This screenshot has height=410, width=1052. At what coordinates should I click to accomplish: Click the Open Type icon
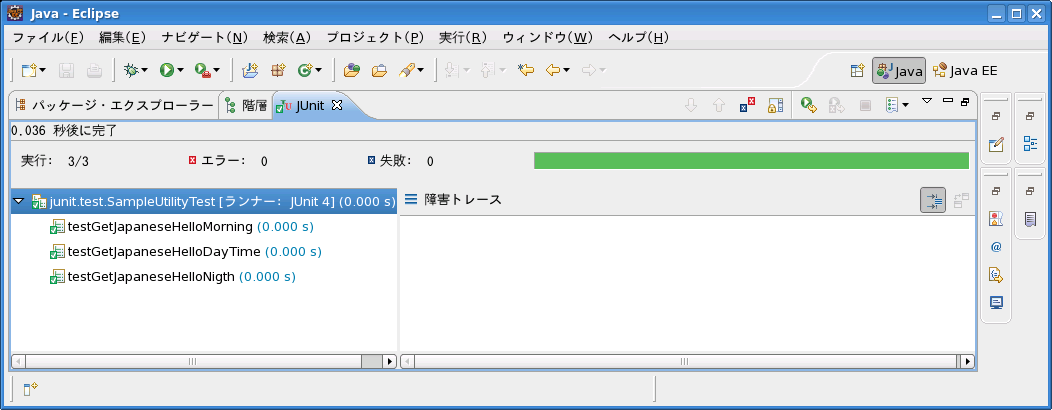tap(352, 70)
